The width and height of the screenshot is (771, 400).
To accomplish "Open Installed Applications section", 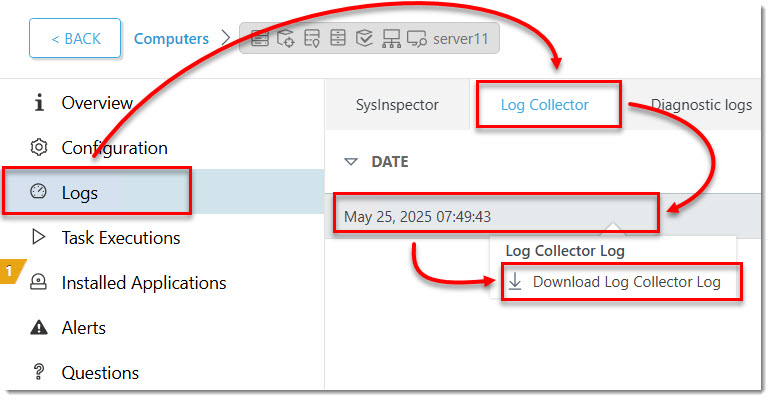I will pos(144,283).
